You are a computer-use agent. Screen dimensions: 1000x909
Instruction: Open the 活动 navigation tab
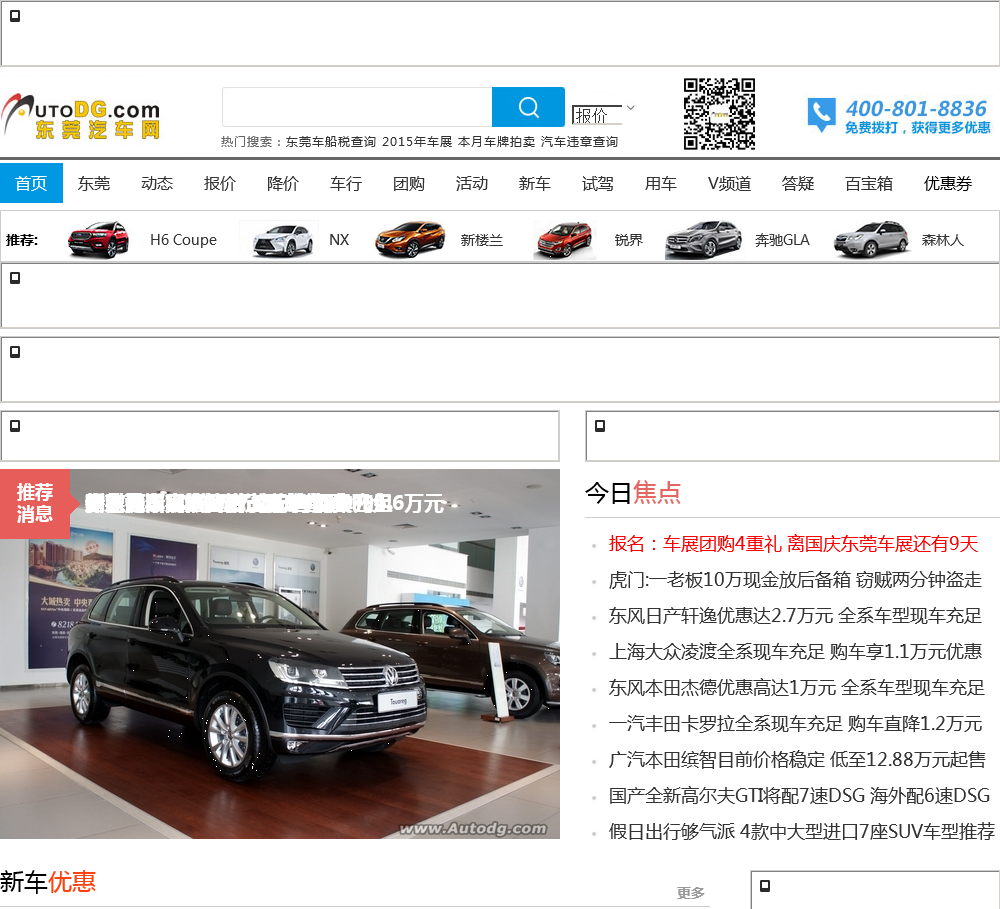coord(472,183)
